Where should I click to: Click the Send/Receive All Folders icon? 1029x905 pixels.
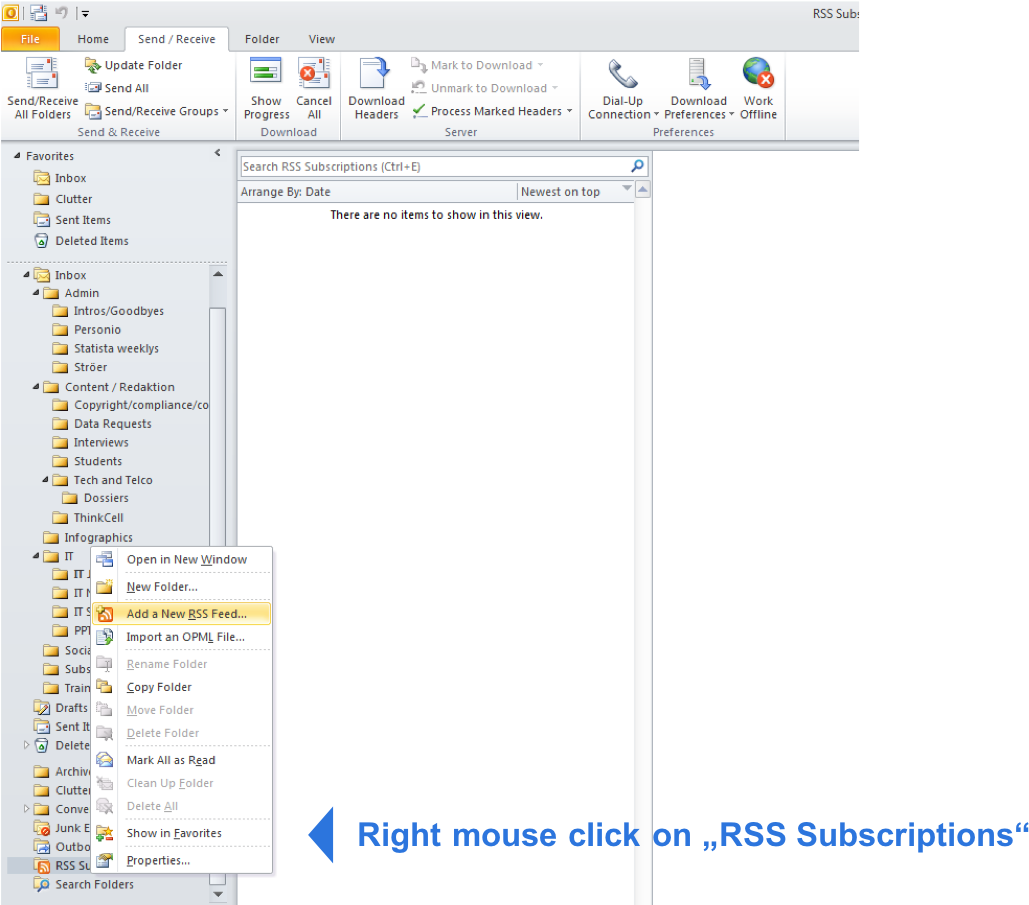42,75
